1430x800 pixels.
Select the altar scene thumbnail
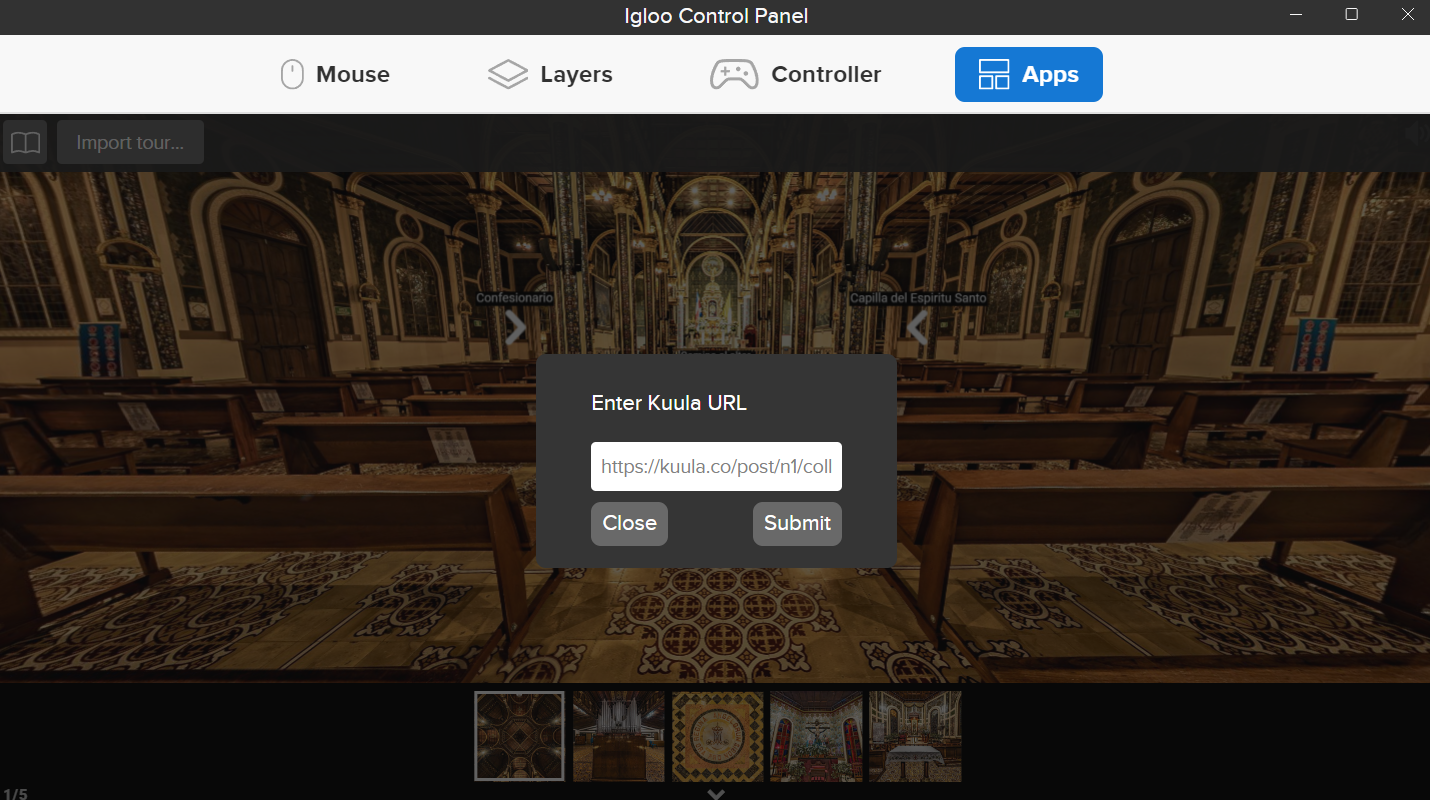click(x=914, y=736)
